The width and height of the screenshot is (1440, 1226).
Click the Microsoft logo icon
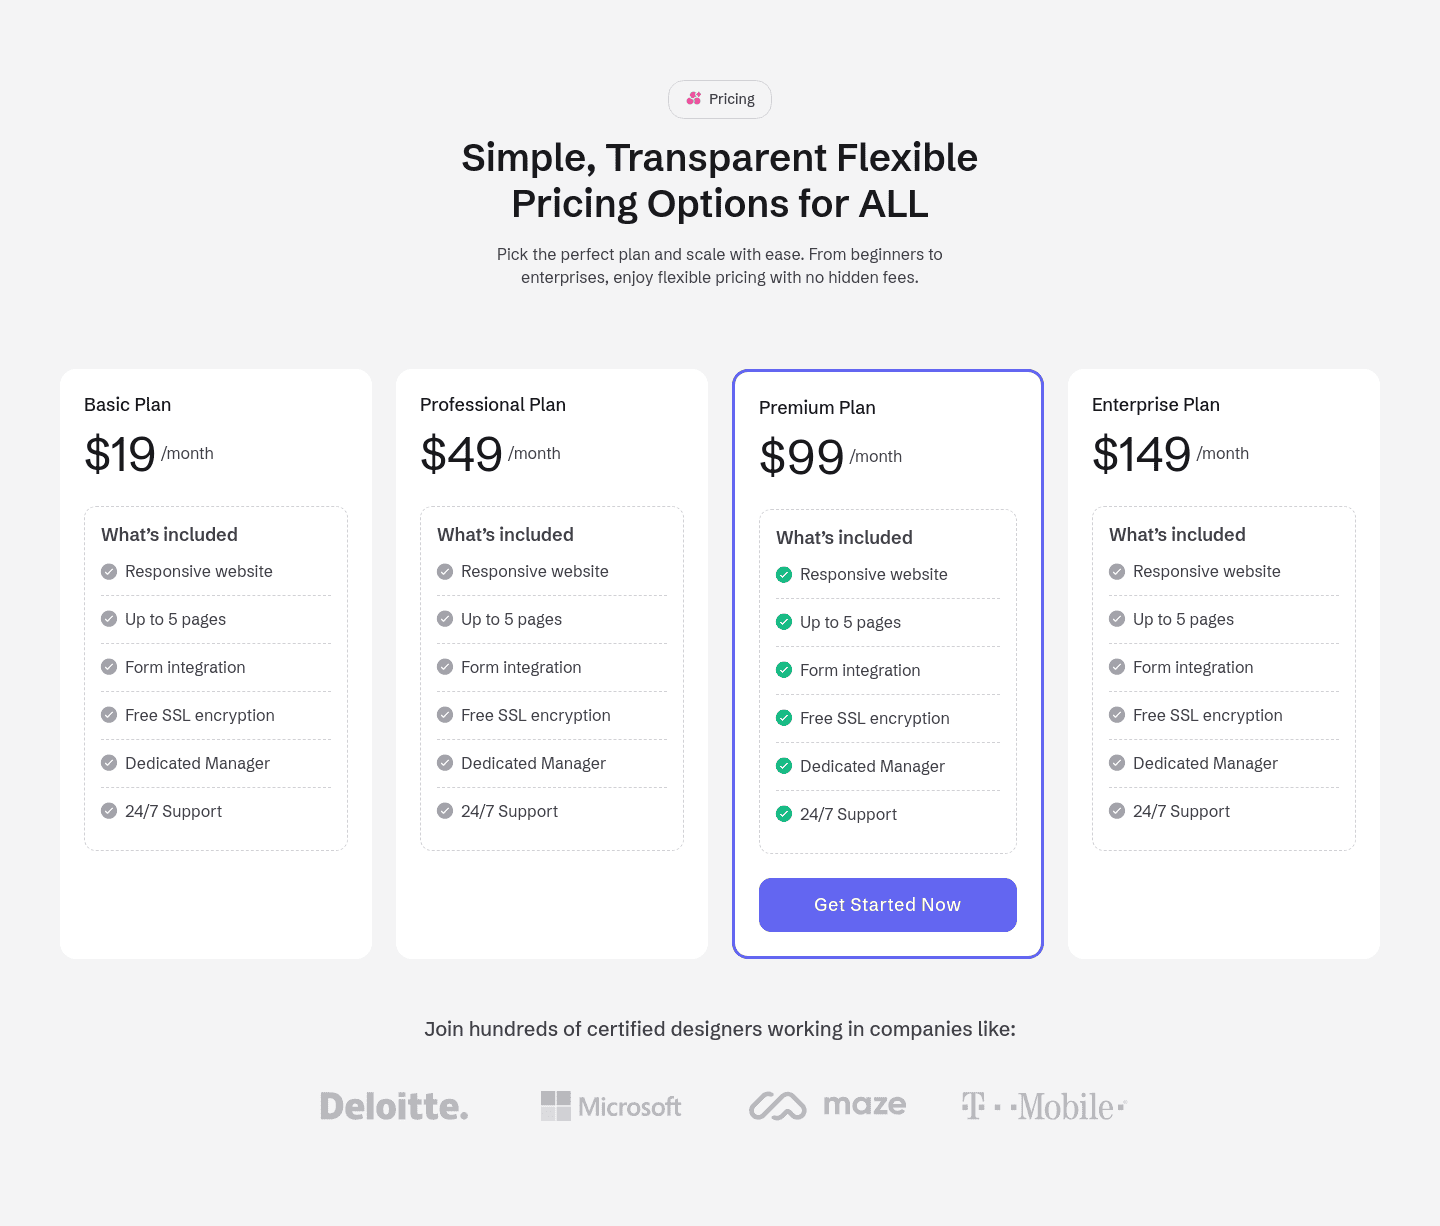coord(555,1106)
